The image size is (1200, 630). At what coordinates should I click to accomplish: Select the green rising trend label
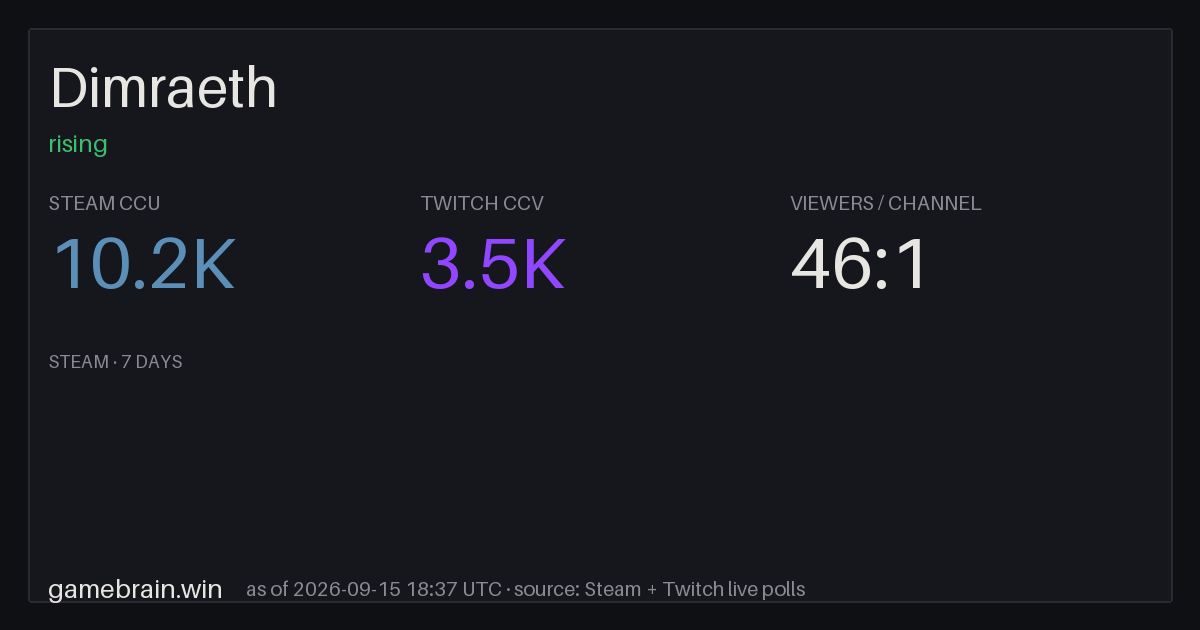78,145
